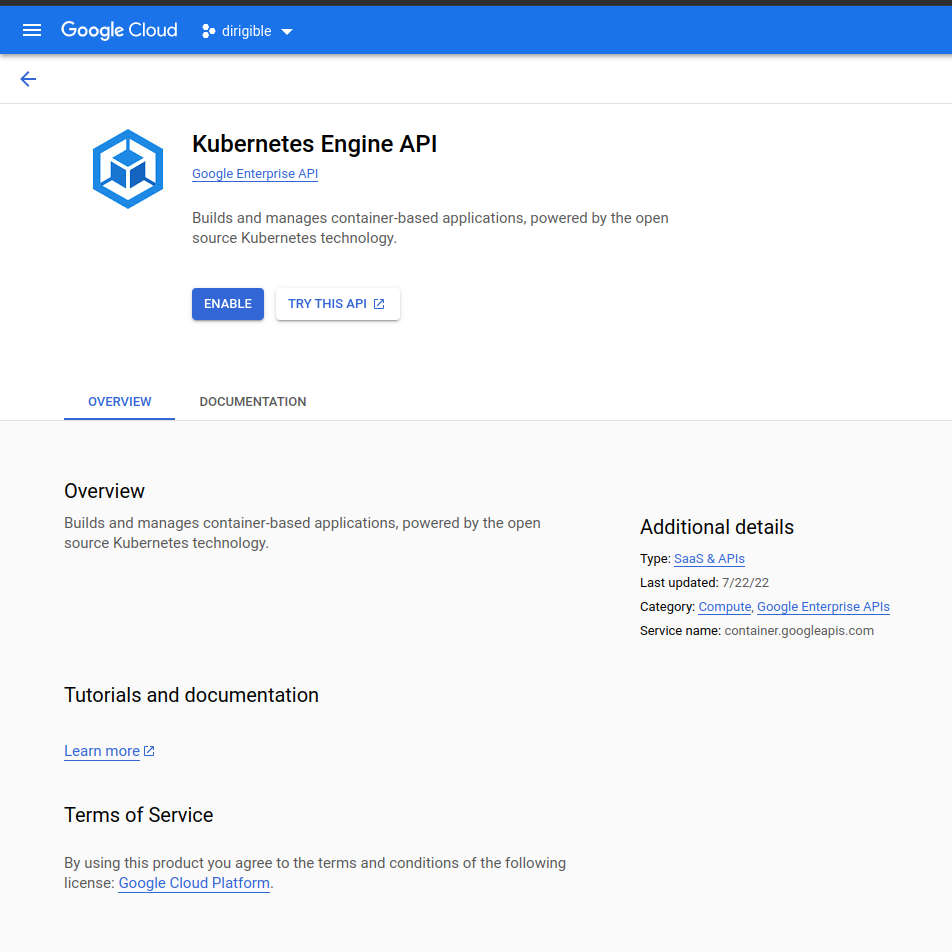Click the Google Cloud logo

pos(119,30)
